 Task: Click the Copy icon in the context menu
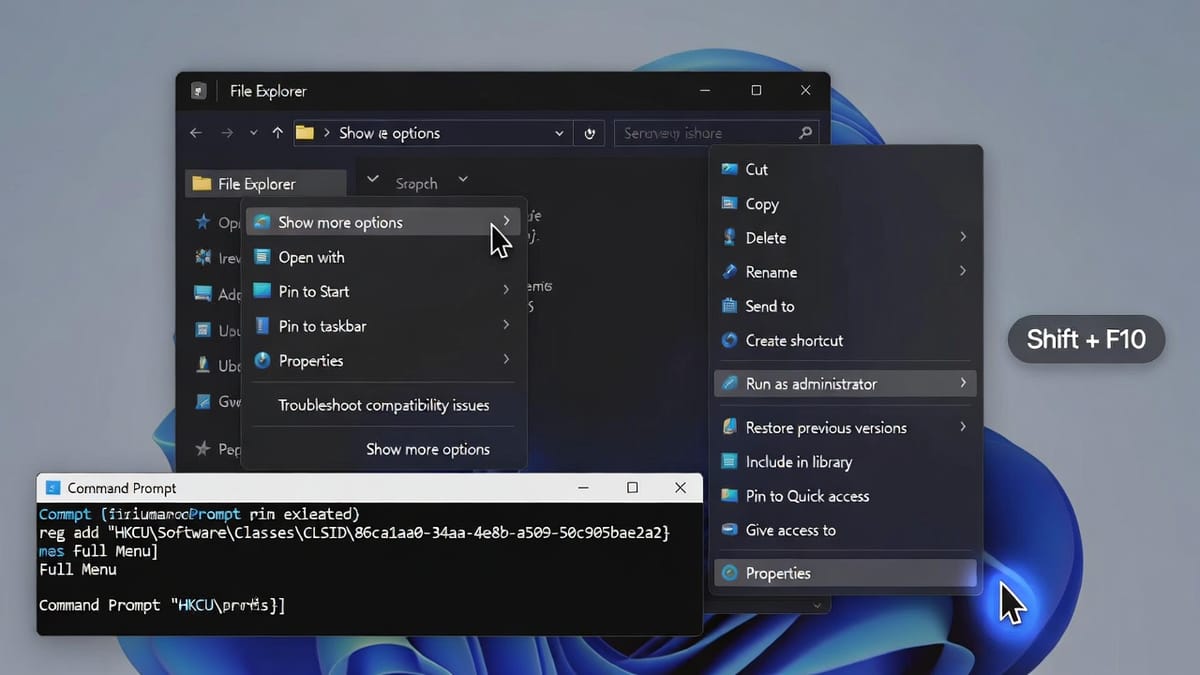729,203
